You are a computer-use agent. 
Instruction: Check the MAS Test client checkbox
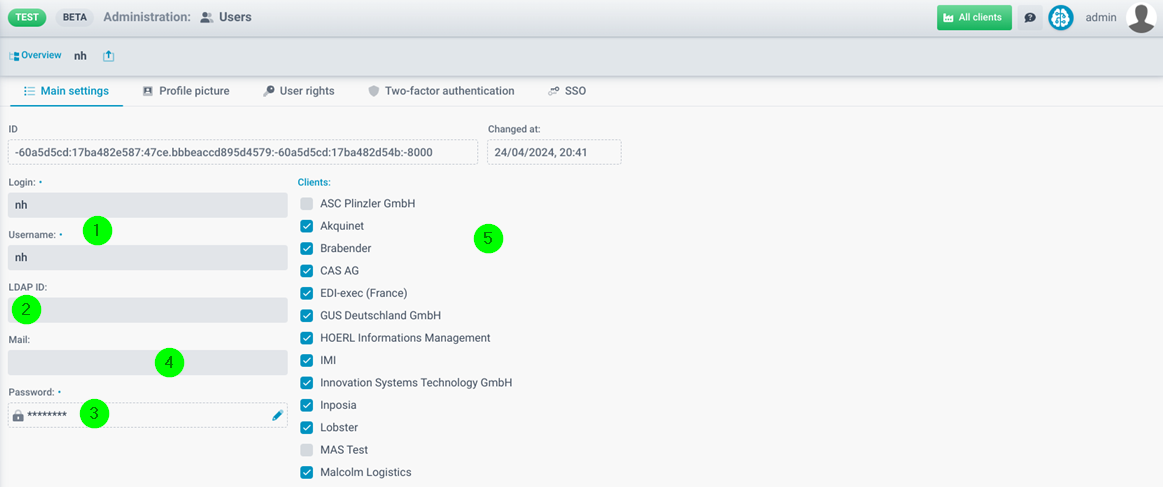(307, 450)
